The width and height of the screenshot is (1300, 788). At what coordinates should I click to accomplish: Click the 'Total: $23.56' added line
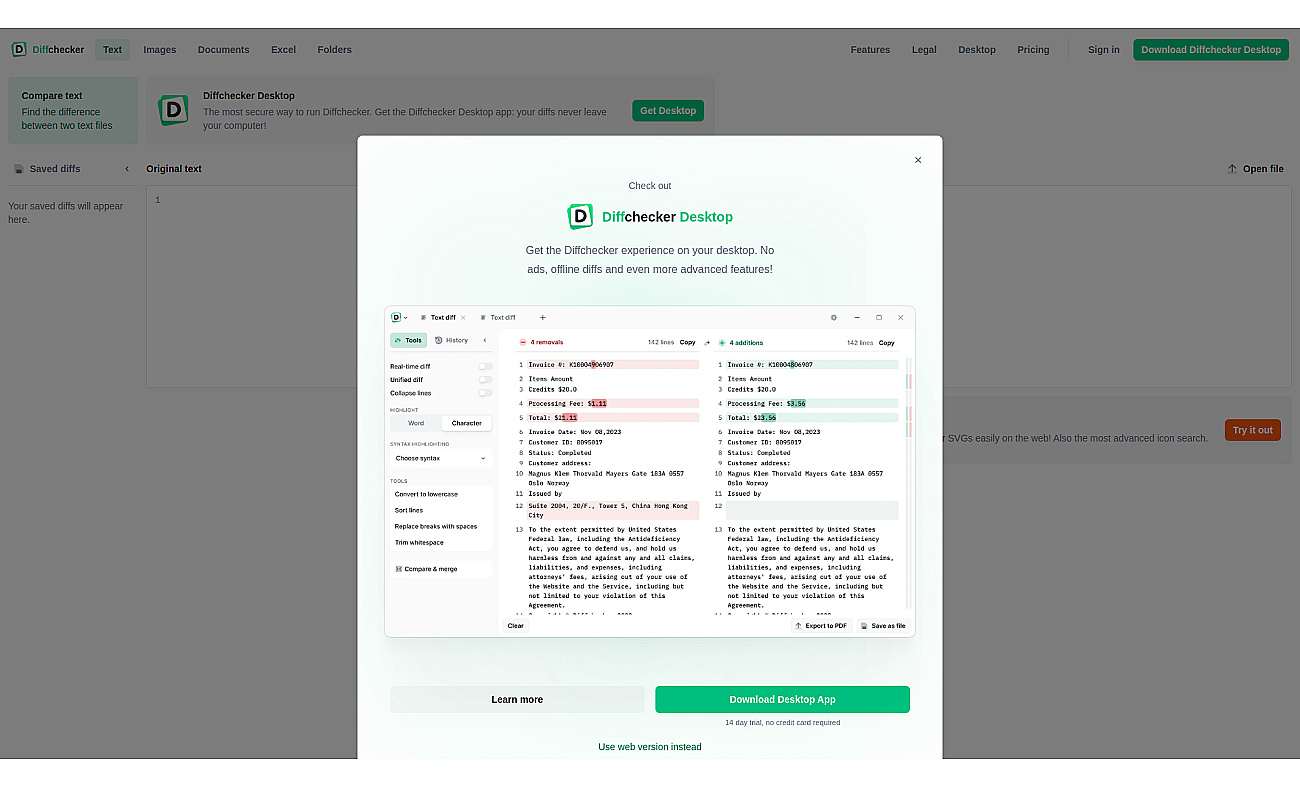(812, 418)
